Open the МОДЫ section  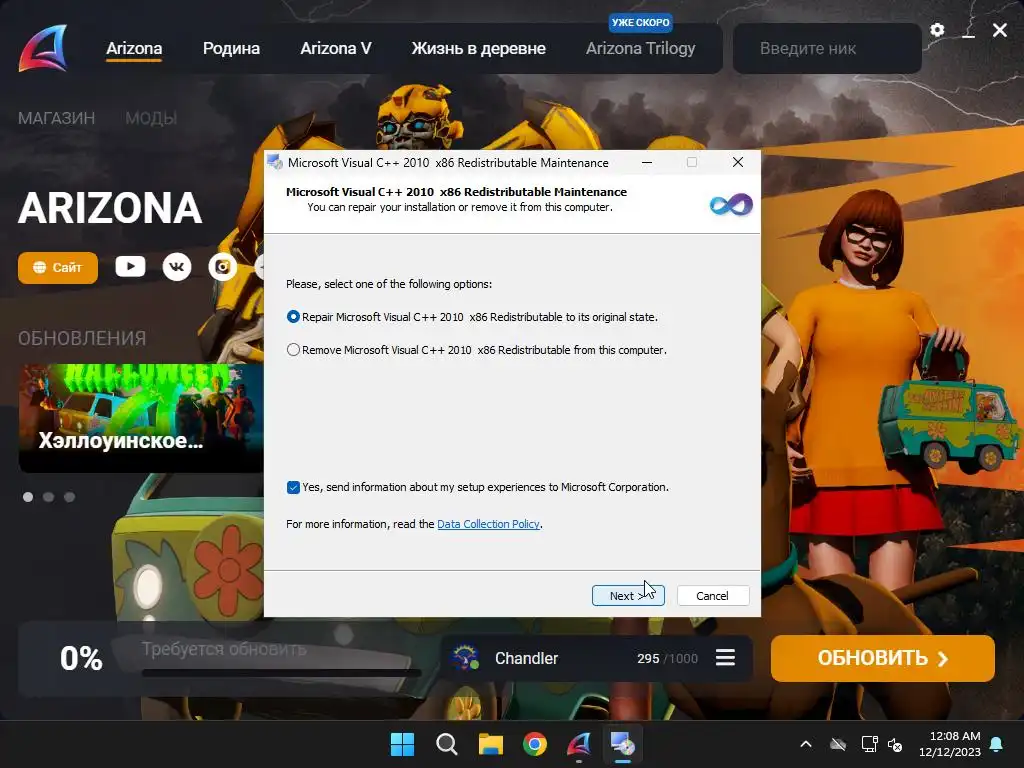click(151, 118)
